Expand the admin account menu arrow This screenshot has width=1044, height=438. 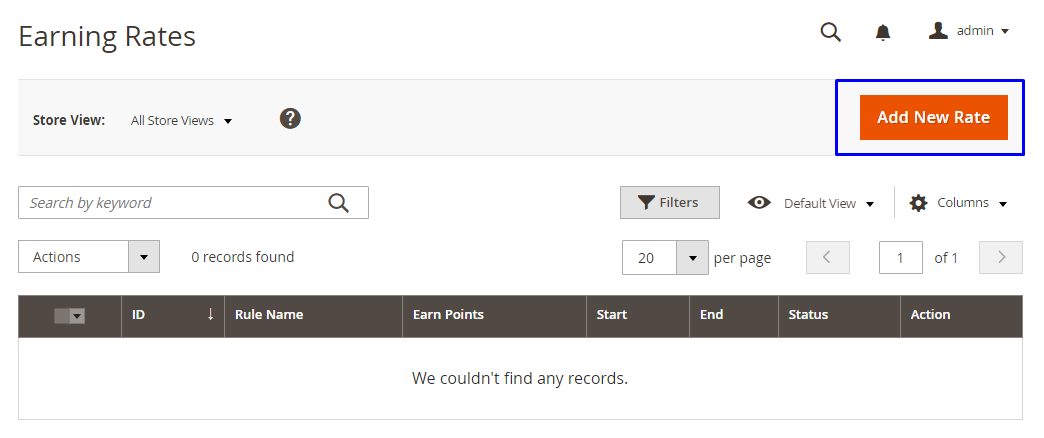click(1005, 31)
